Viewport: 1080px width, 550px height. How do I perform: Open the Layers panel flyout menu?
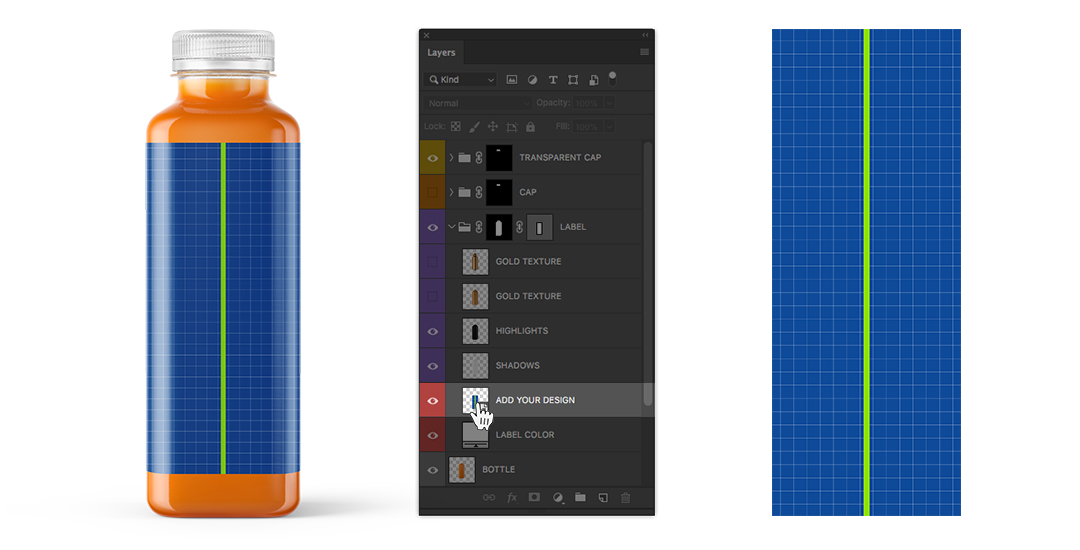645,52
